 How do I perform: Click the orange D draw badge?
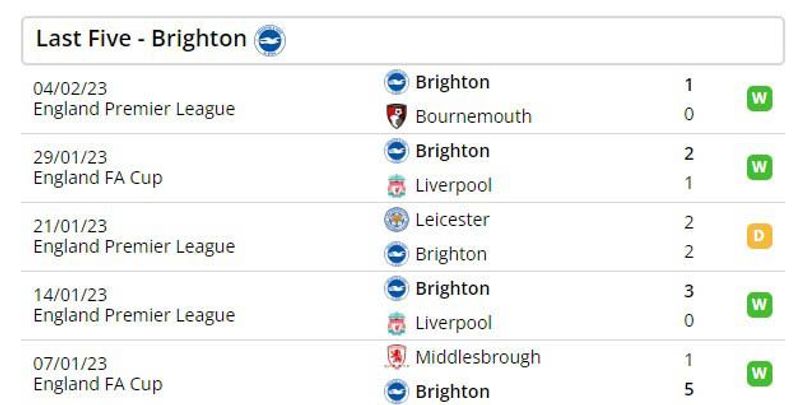tap(760, 236)
